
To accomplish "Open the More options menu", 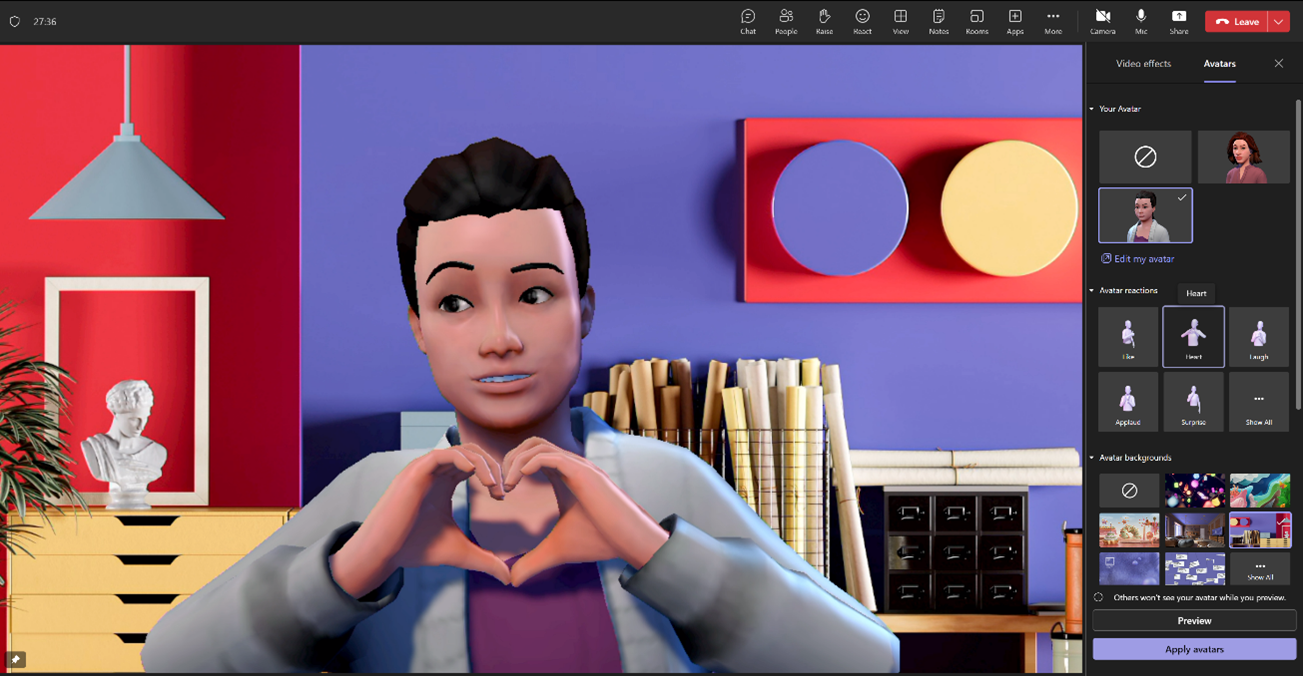I will 1053,20.
